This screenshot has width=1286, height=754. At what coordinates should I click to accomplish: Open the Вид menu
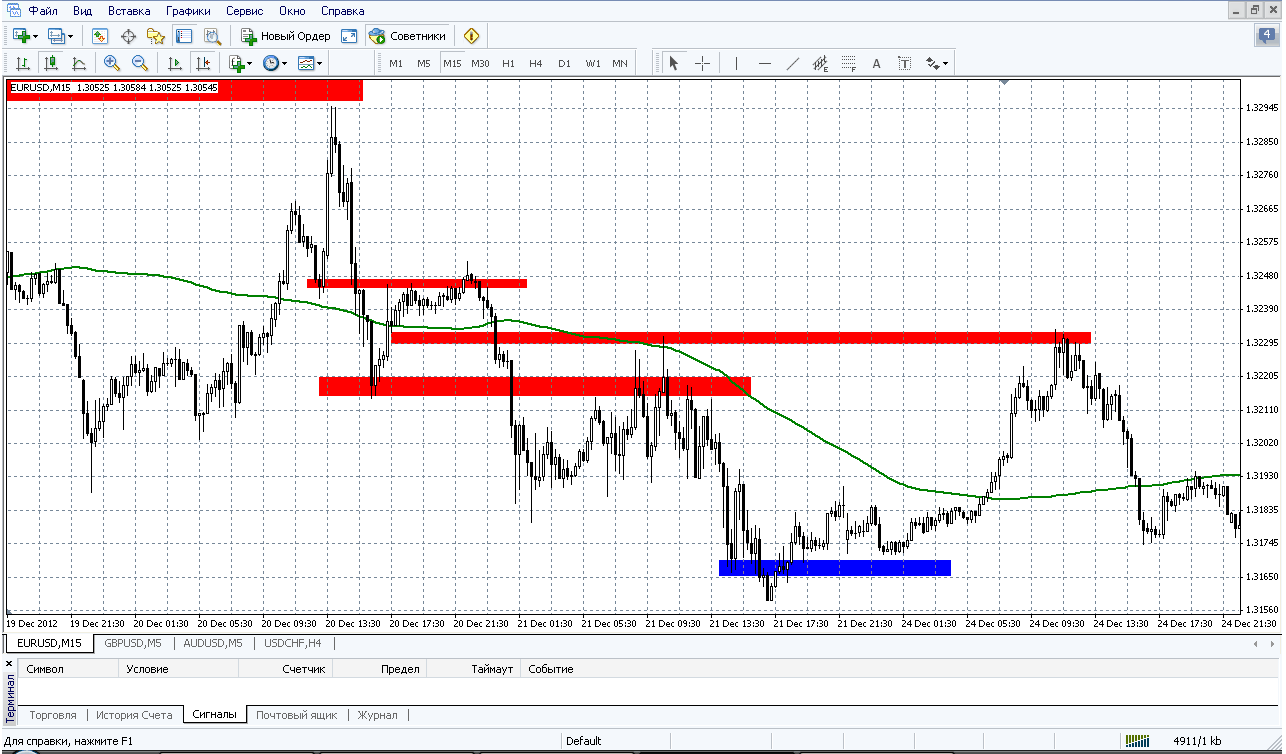(x=83, y=11)
